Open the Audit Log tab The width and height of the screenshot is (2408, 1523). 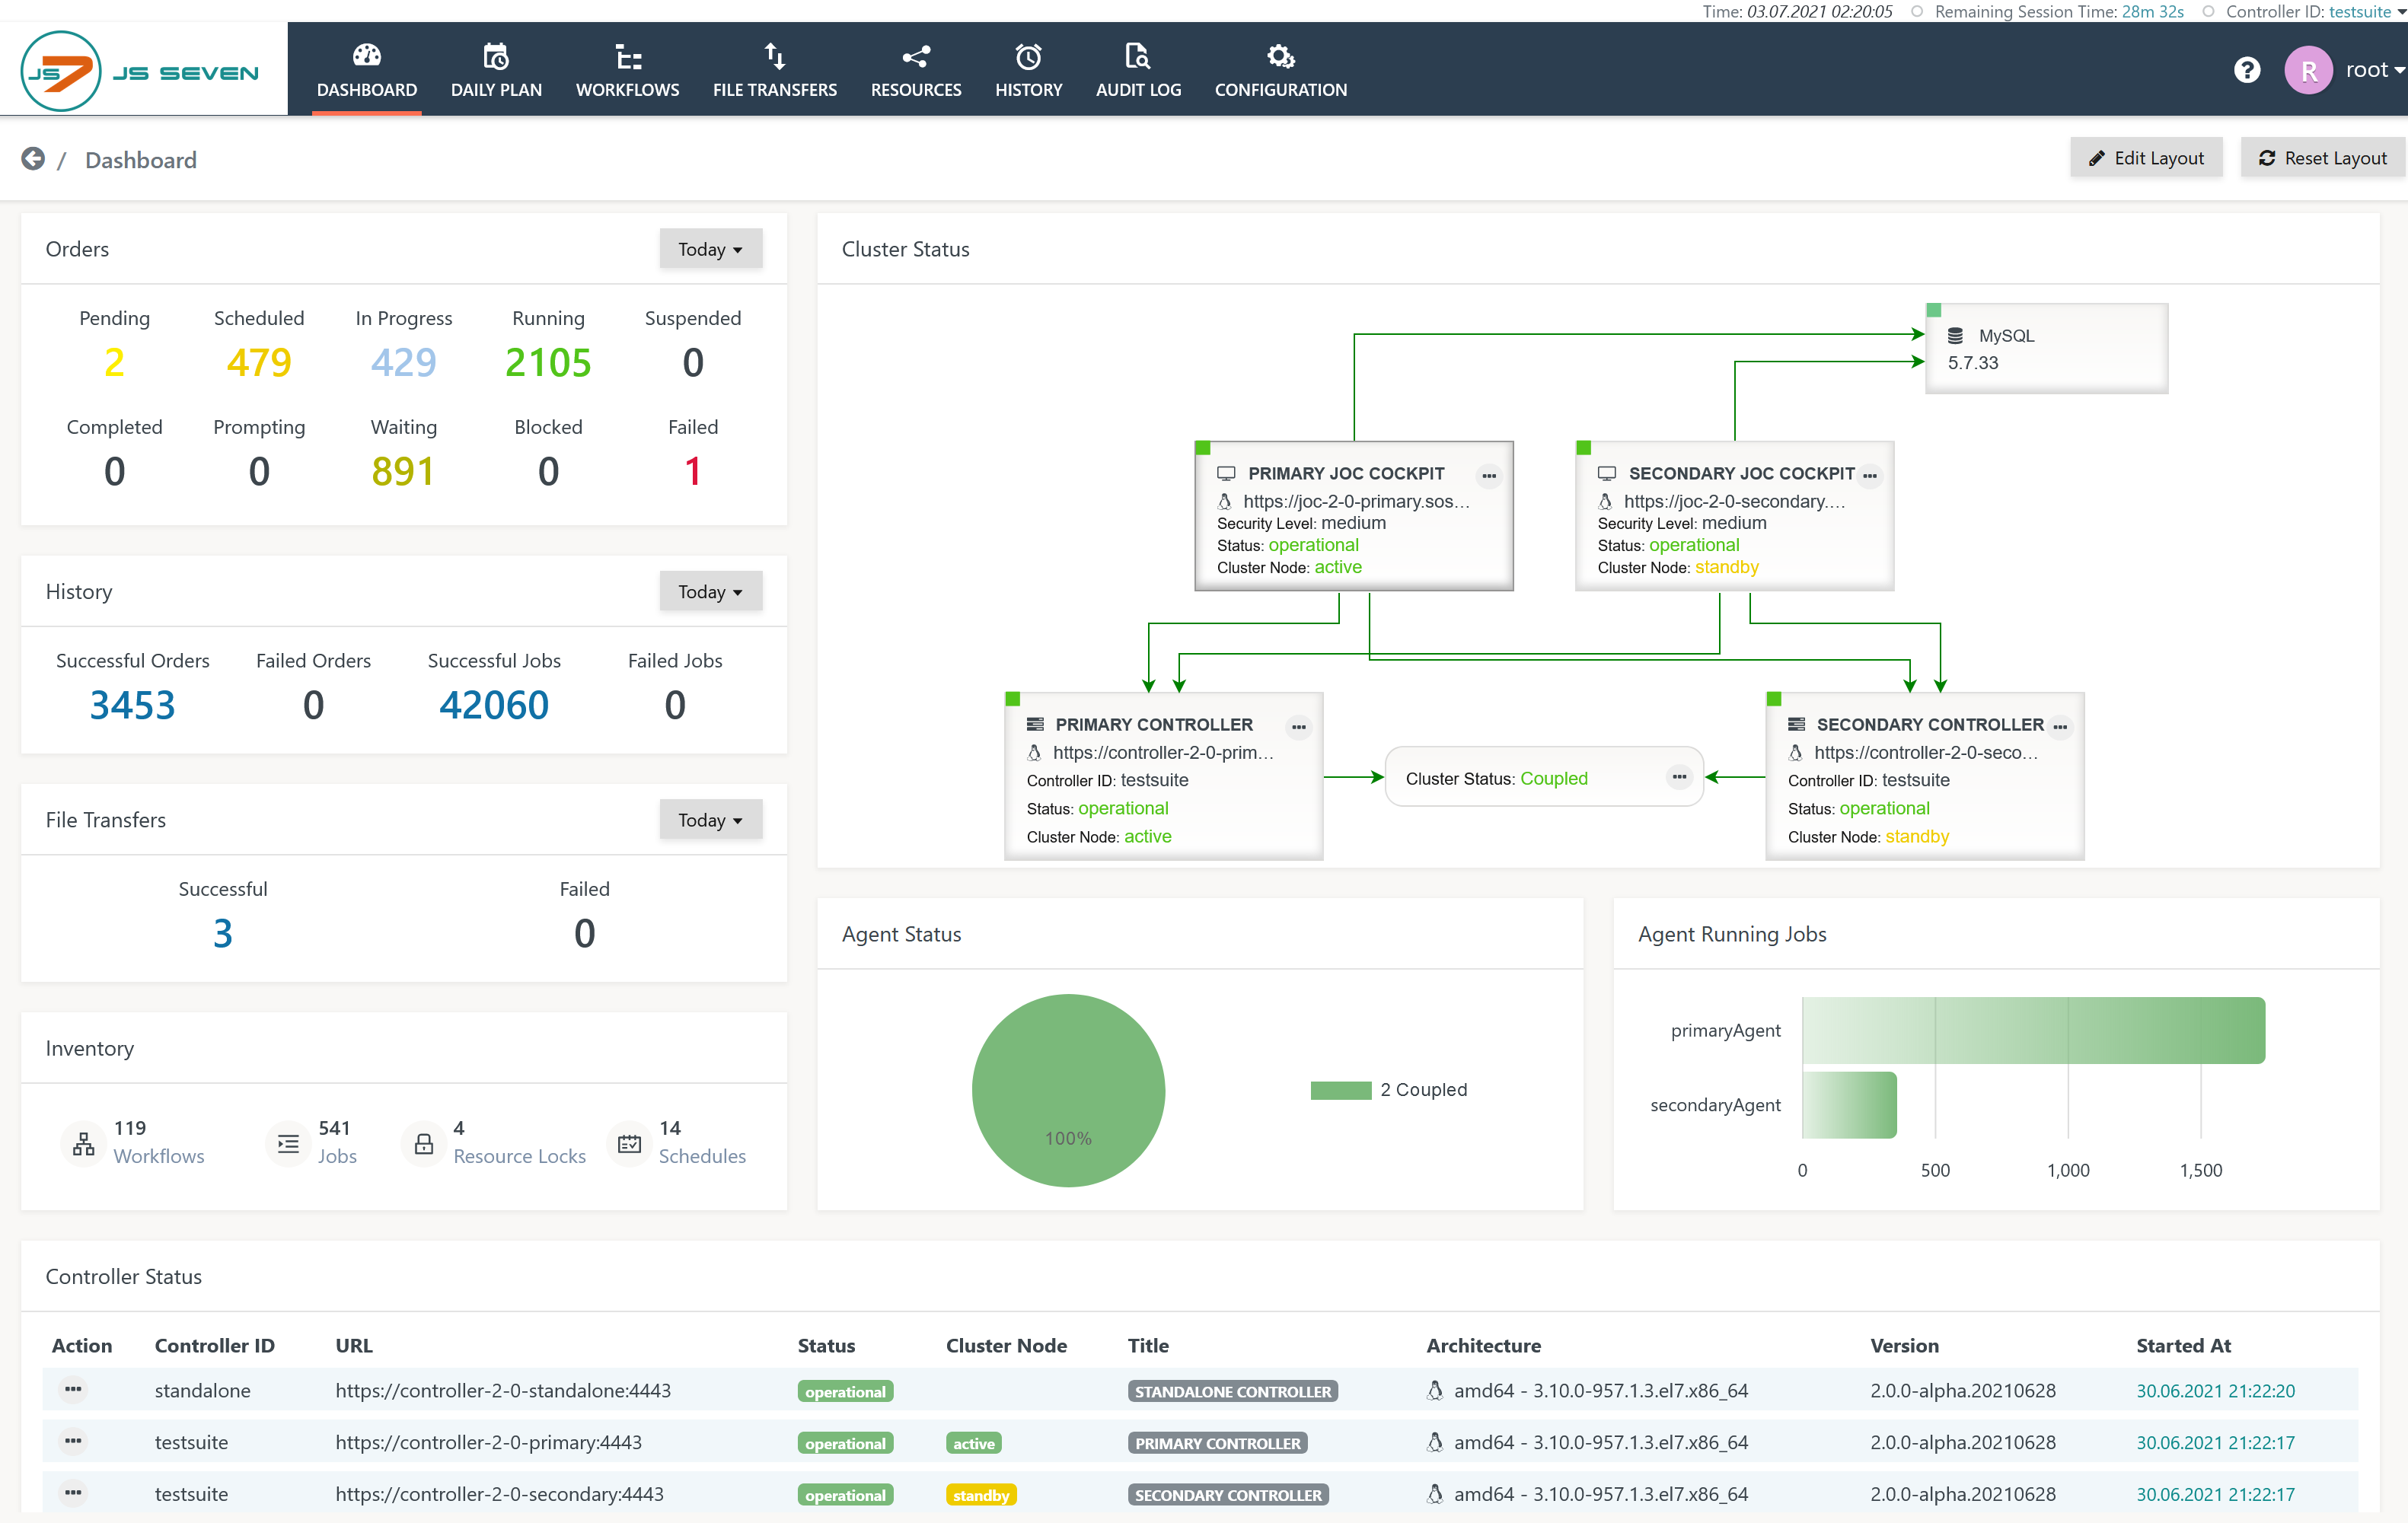click(1138, 70)
